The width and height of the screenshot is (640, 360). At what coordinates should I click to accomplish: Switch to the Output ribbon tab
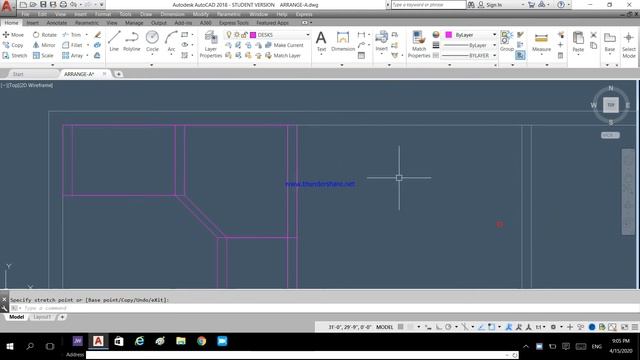[158, 23]
